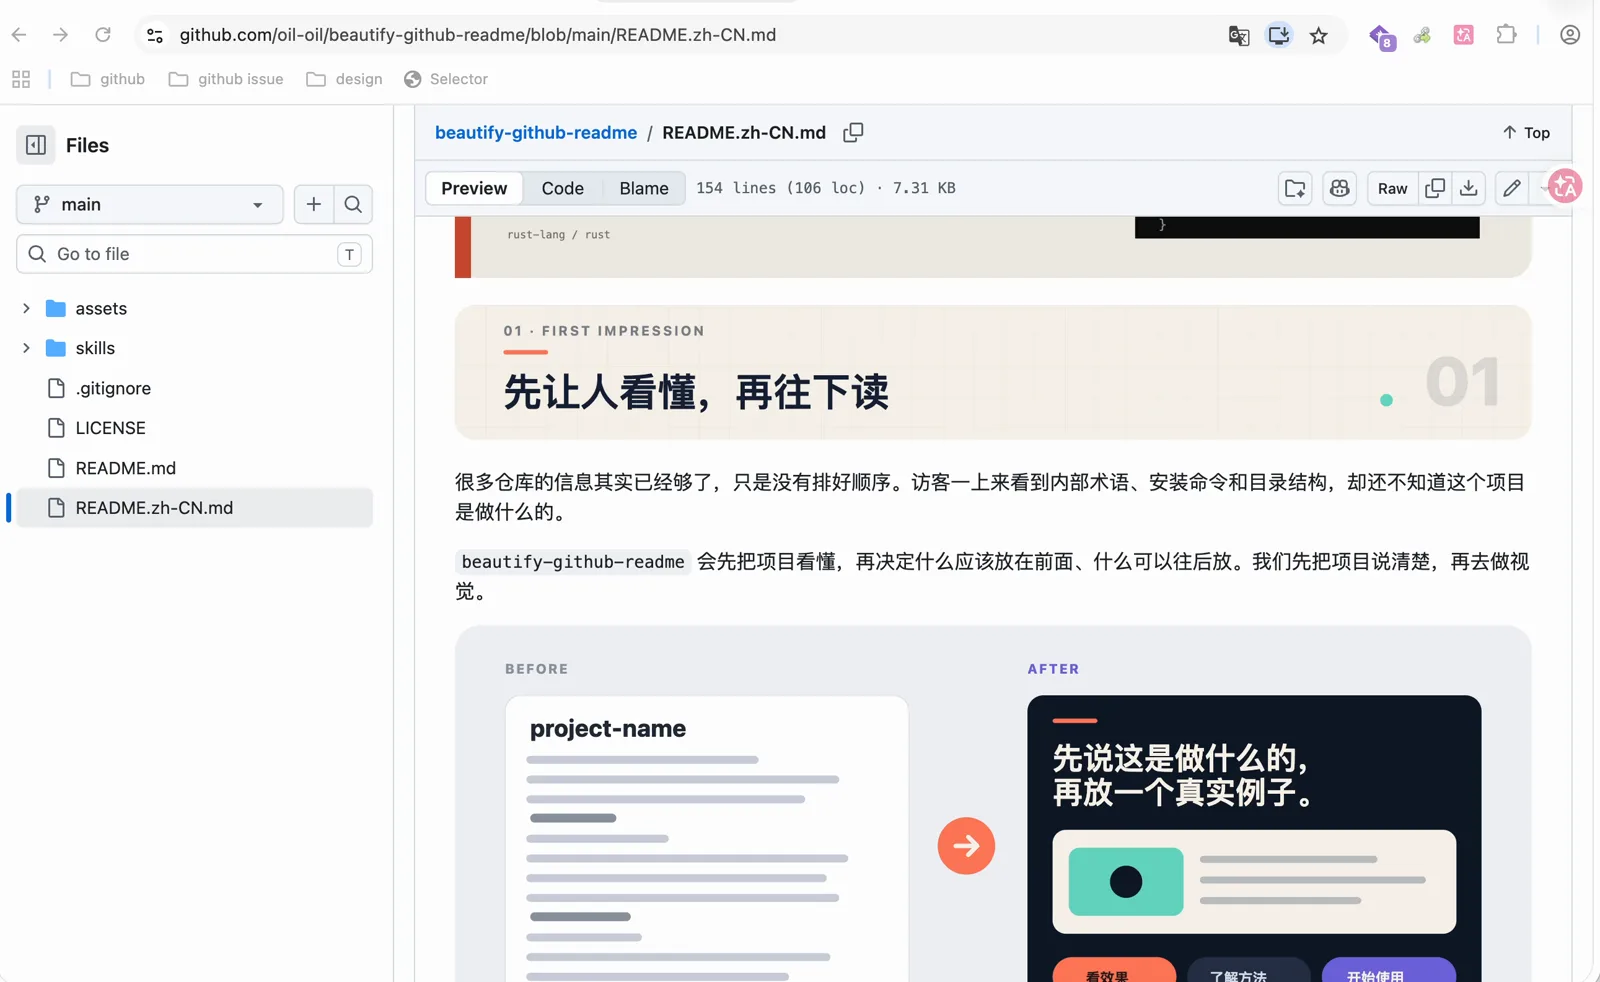
Task: Jump to Top of file
Action: (1526, 132)
